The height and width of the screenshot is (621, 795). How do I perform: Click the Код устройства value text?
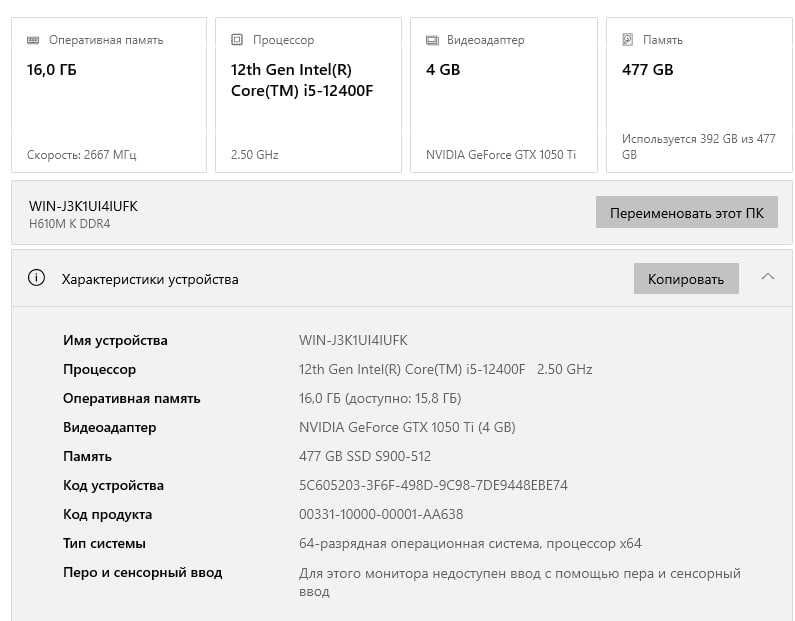(433, 486)
